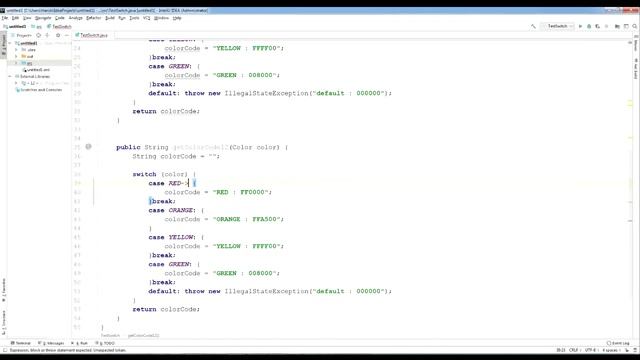The height and width of the screenshot is (360, 640).
Task: Open the File menu
Action: click(5, 18)
